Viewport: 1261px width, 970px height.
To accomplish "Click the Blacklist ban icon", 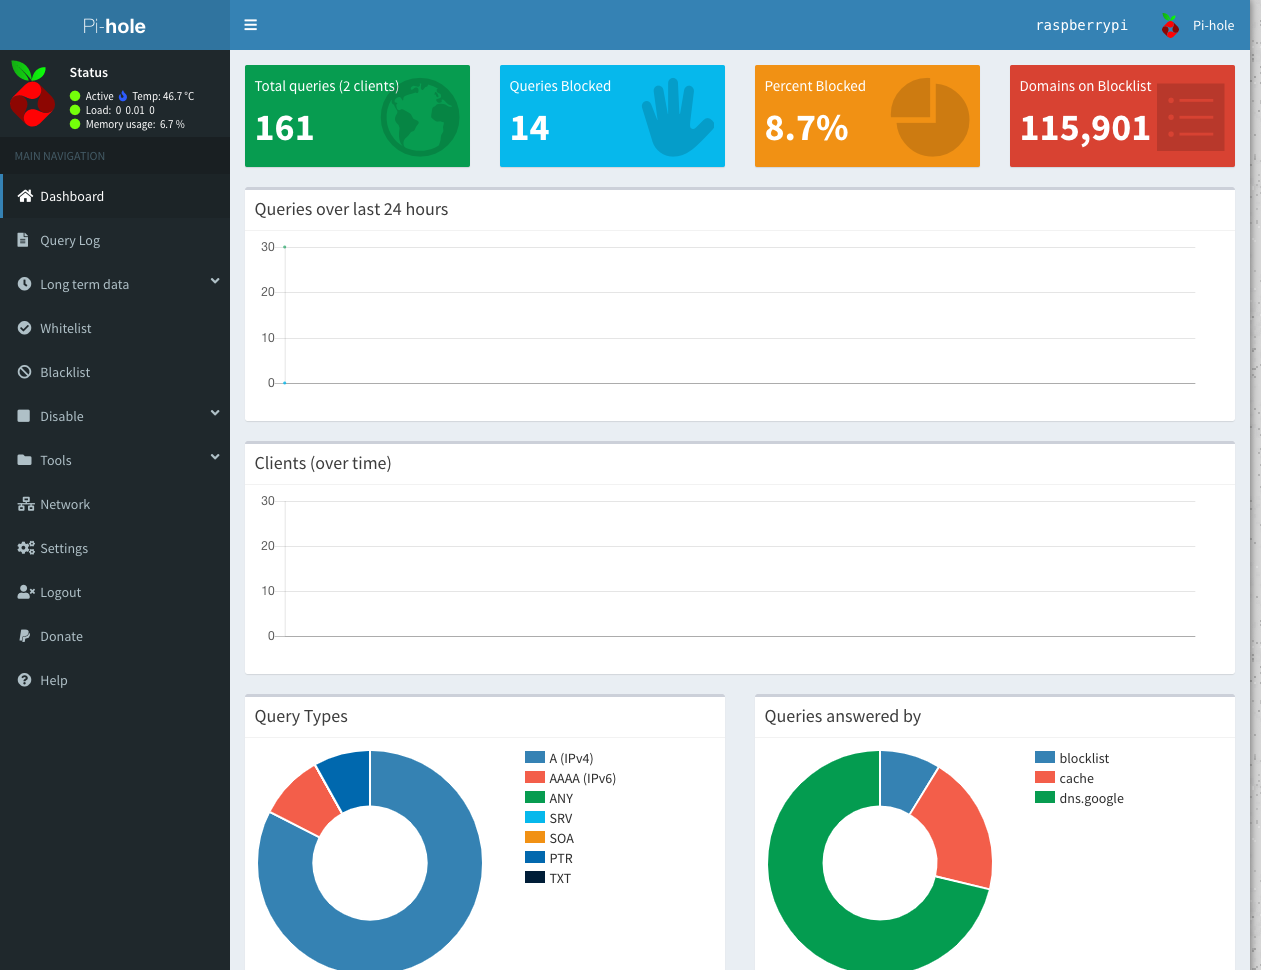I will point(24,372).
